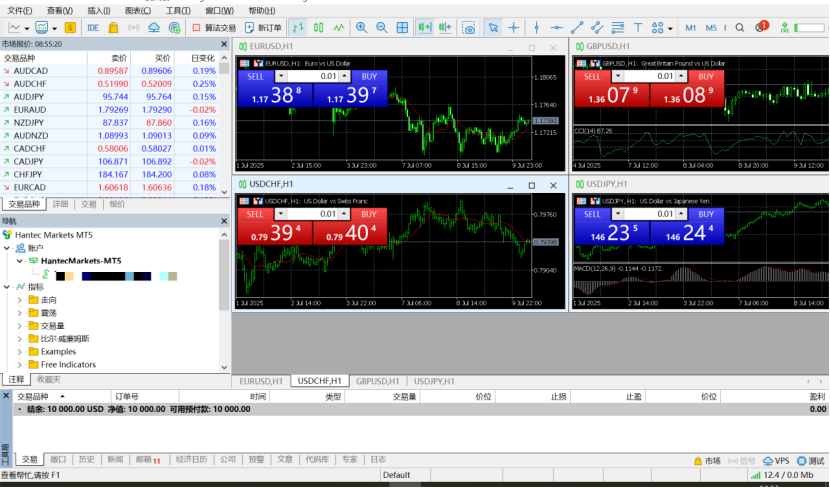The width and height of the screenshot is (830, 488).
Task: Open the VPS cloud toolbar icon
Action: point(154,28)
